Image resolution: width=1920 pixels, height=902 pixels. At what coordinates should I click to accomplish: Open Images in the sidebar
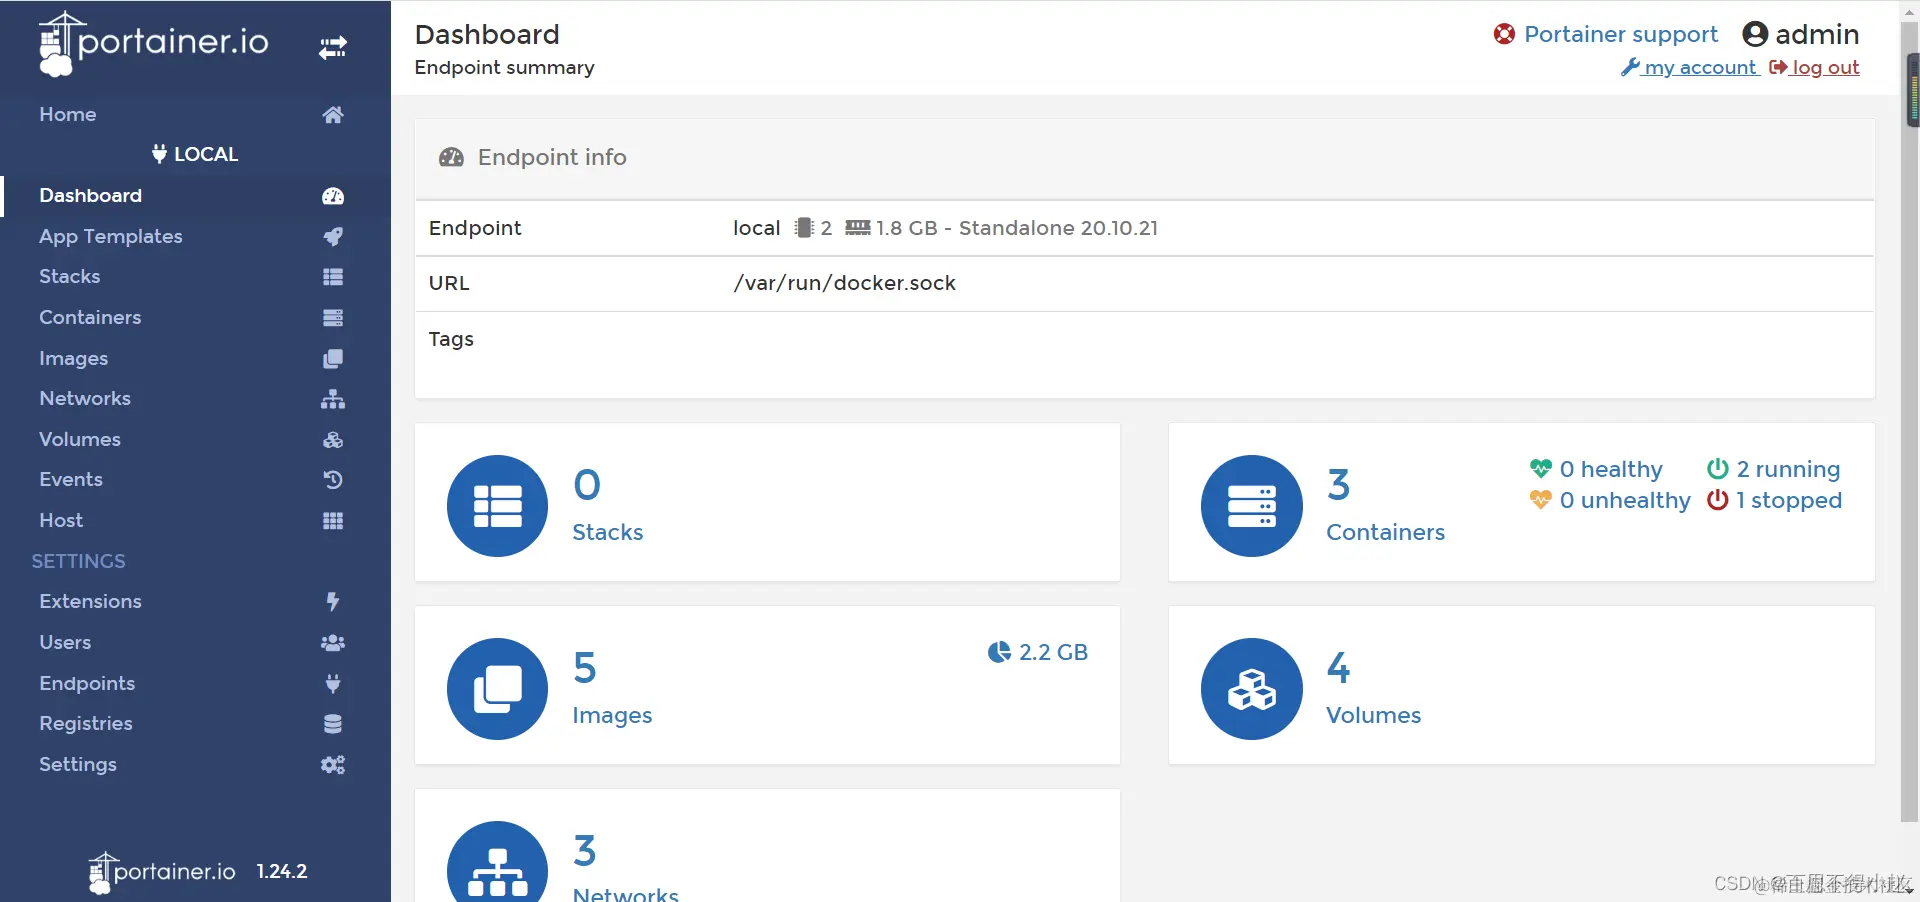pos(74,359)
